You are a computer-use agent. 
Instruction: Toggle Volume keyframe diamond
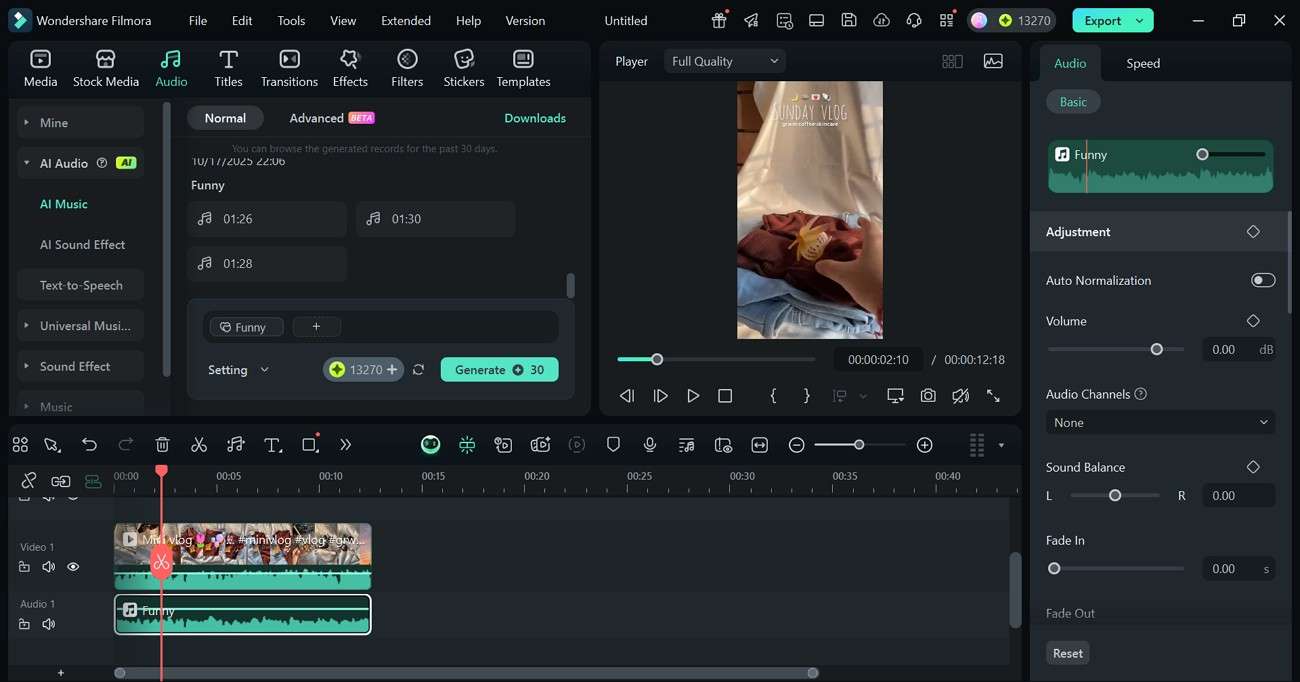click(1253, 321)
